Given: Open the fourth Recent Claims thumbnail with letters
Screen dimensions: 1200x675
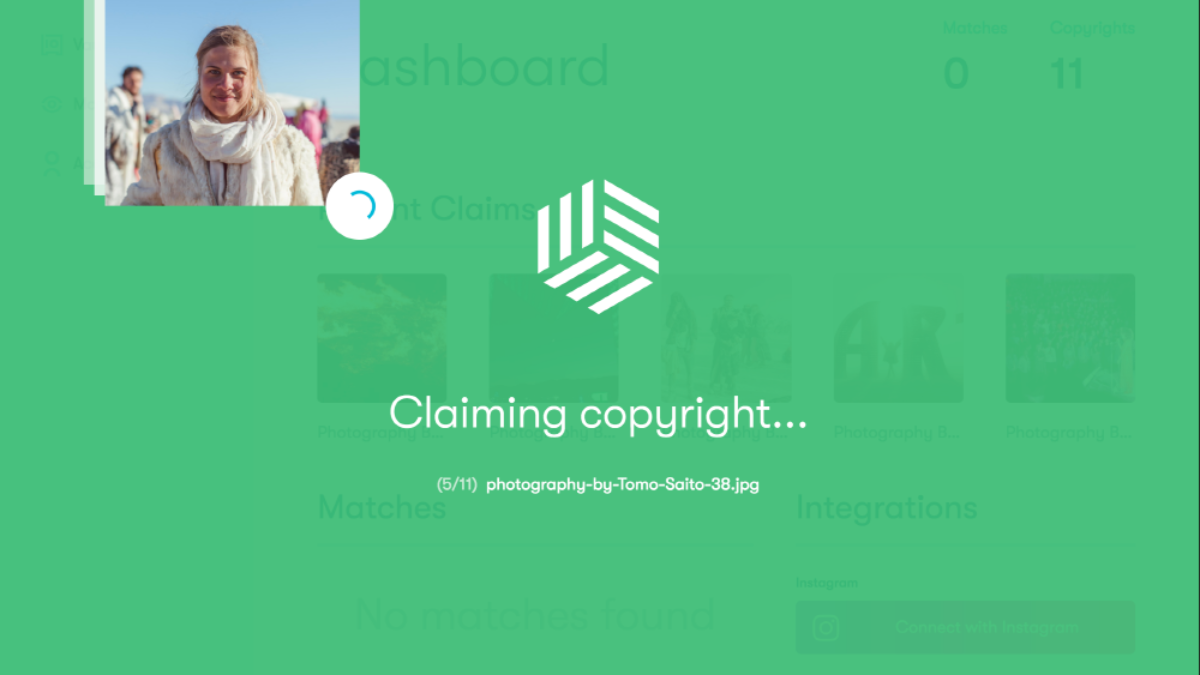Looking at the screenshot, I should tap(898, 338).
